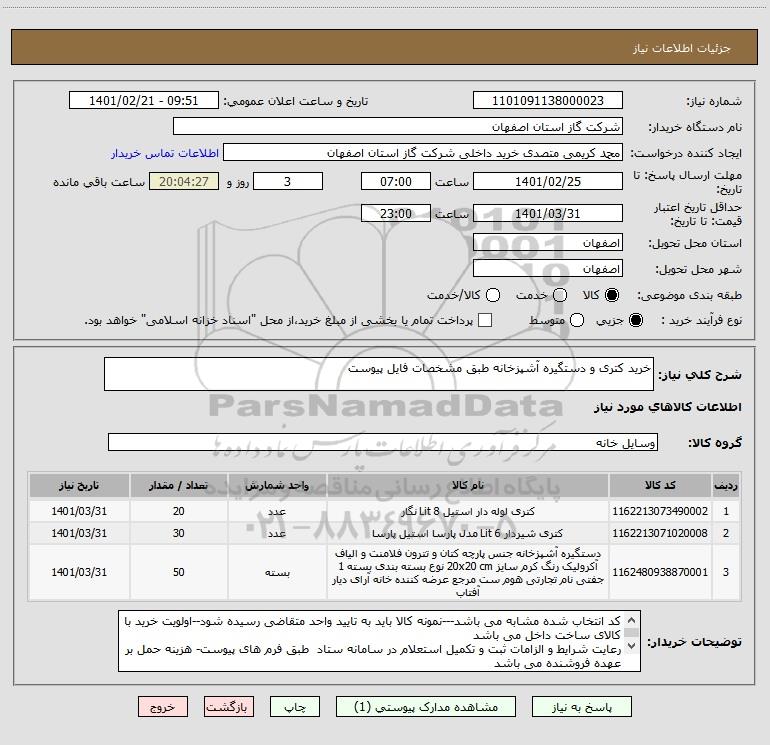This screenshot has height=745, width=770.
Task: Select the کالا radio button
Action: pyautogui.click(x=612, y=295)
